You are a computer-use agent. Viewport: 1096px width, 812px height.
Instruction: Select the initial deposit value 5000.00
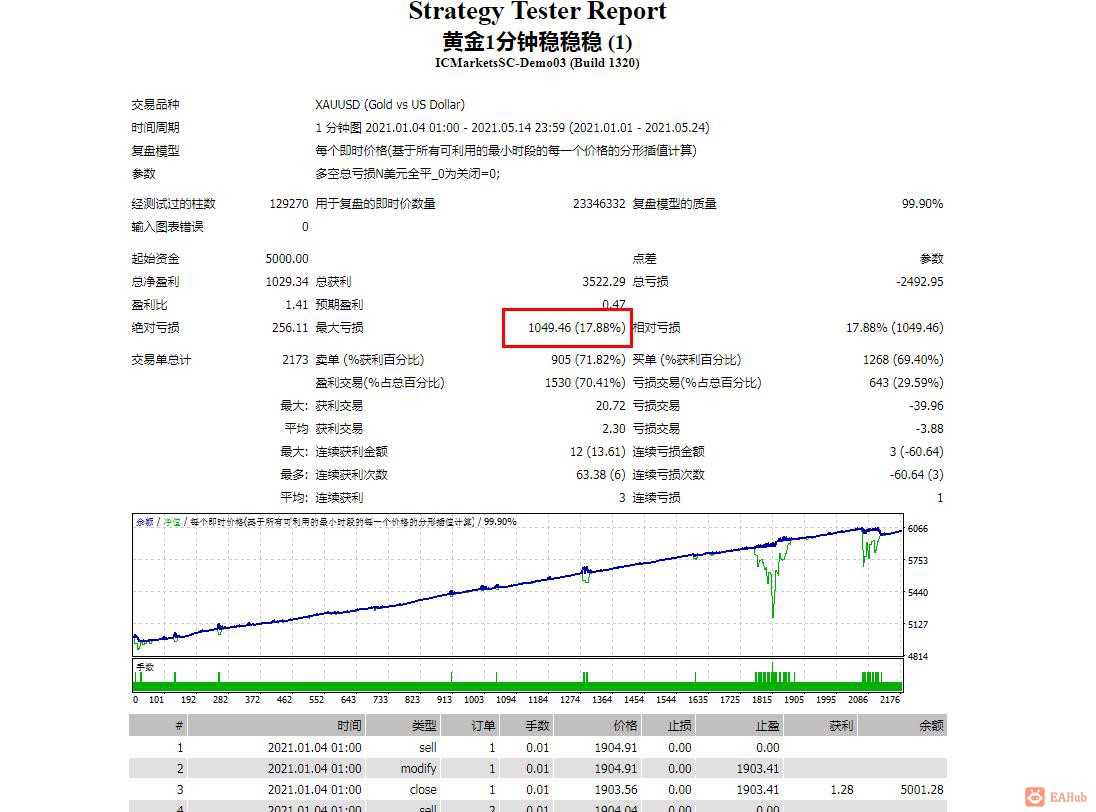point(287,259)
